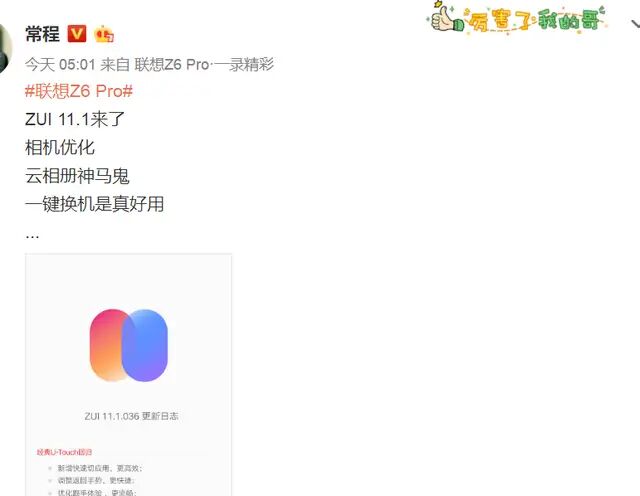Click the ZUI 11.1.036 更新日志 title in image

tap(131, 416)
